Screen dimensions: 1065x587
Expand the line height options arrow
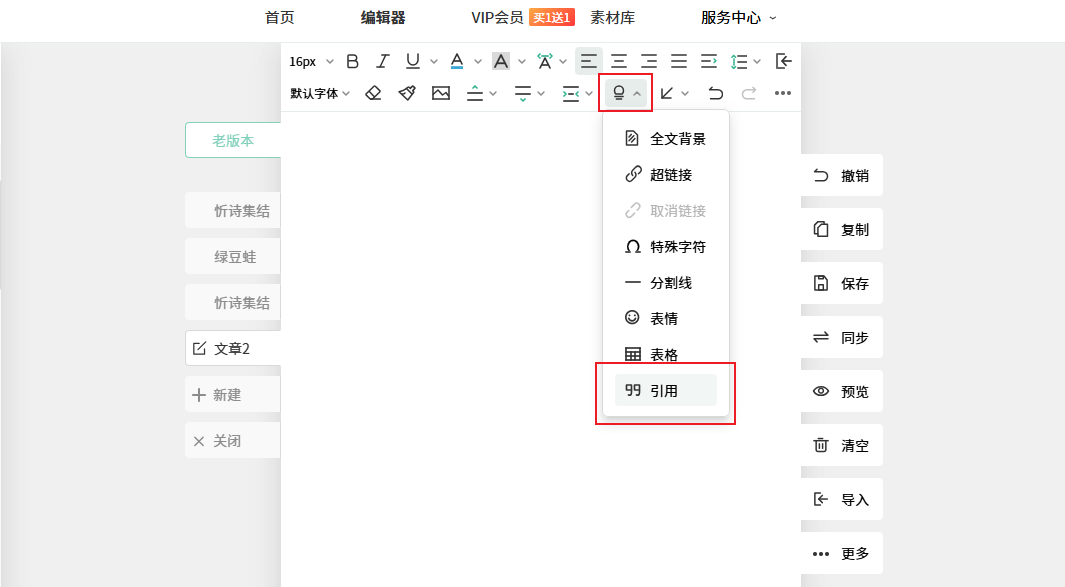pyautogui.click(x=757, y=62)
